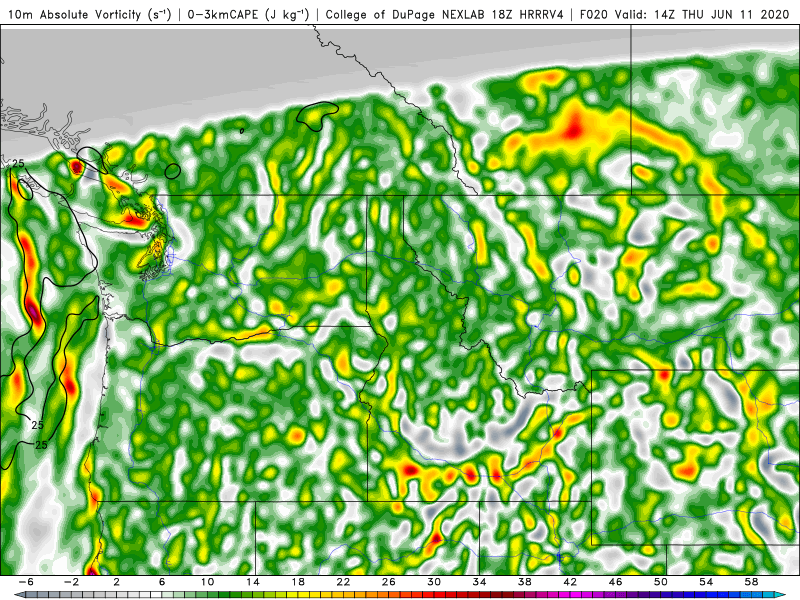Click 'Valid: 14Z THU JUN 11 2020' text
800x600 pixels.
pyautogui.click(x=702, y=15)
